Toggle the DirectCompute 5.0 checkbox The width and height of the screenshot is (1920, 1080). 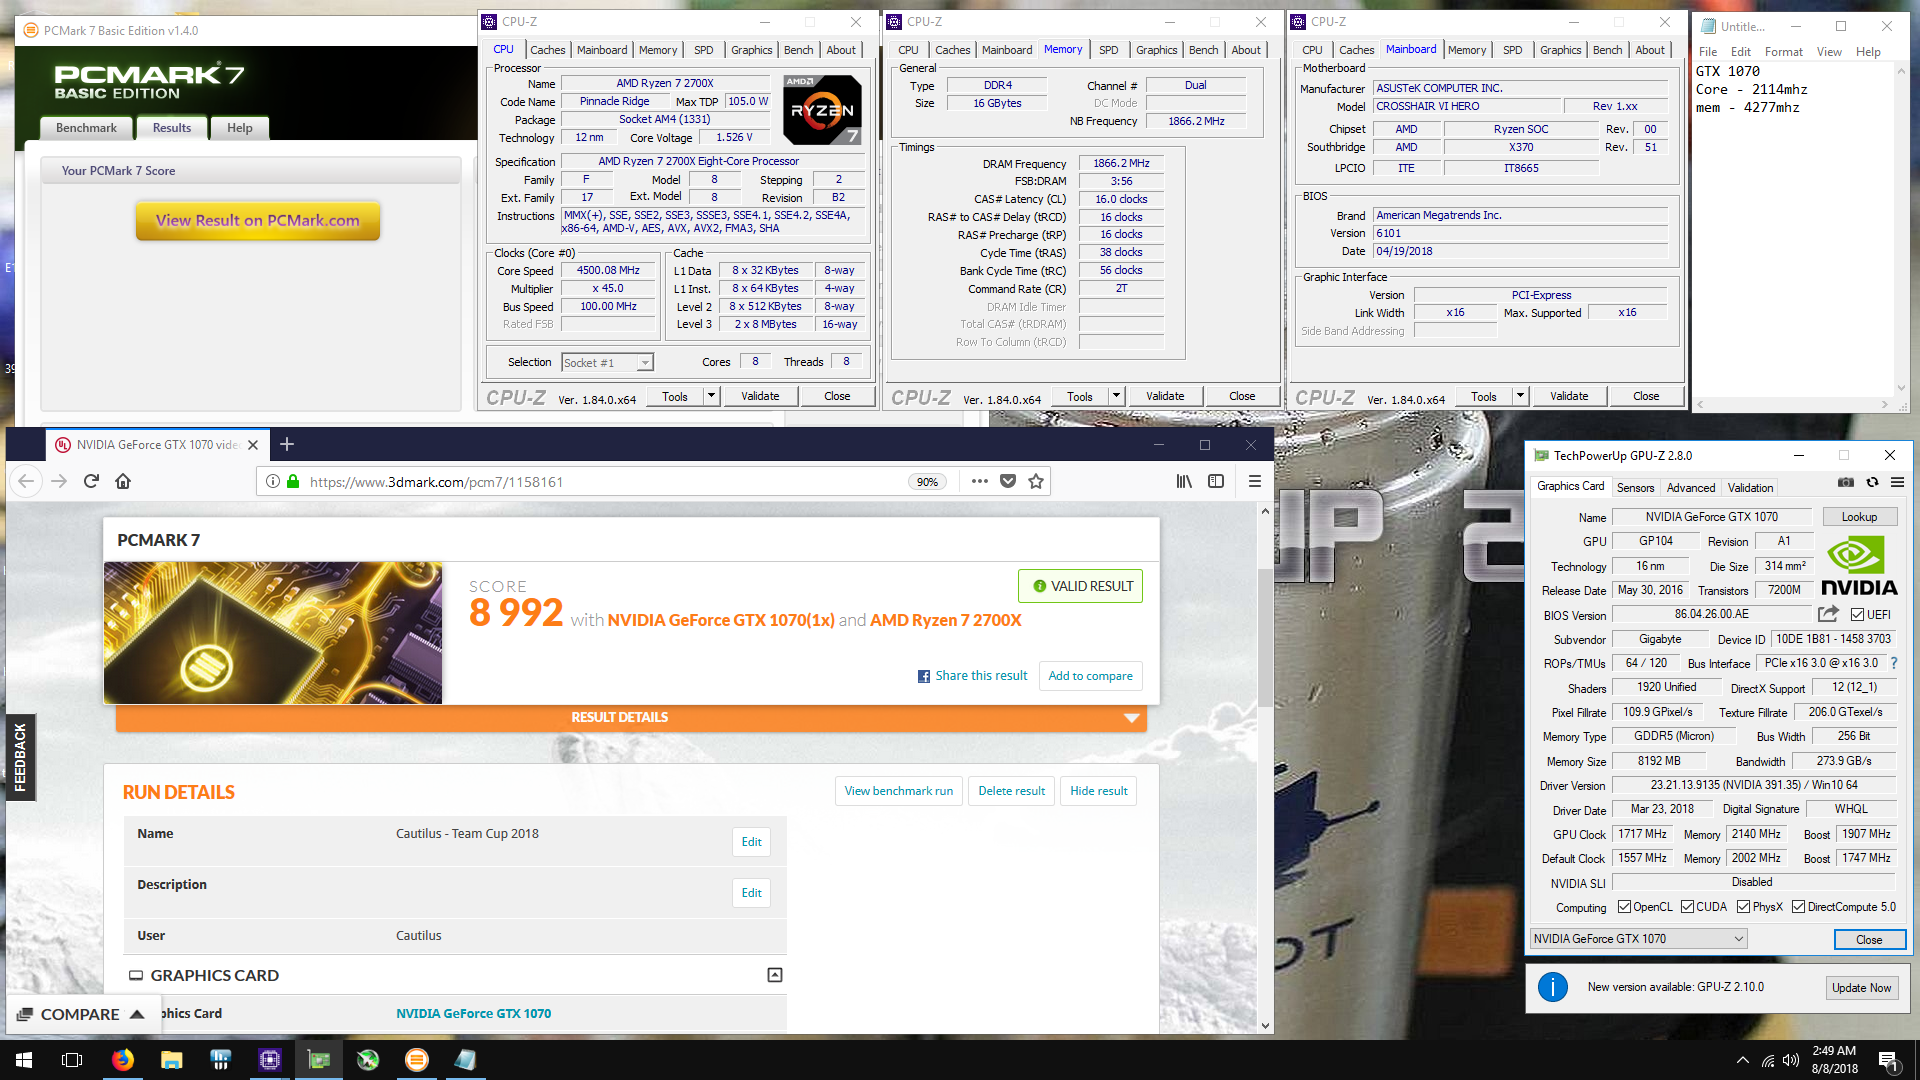coord(1798,907)
